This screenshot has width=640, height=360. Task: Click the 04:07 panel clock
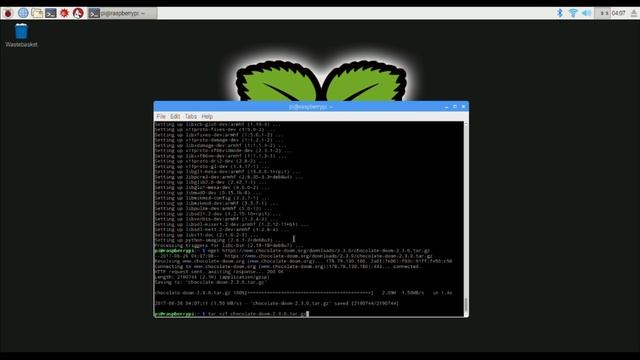(618, 13)
